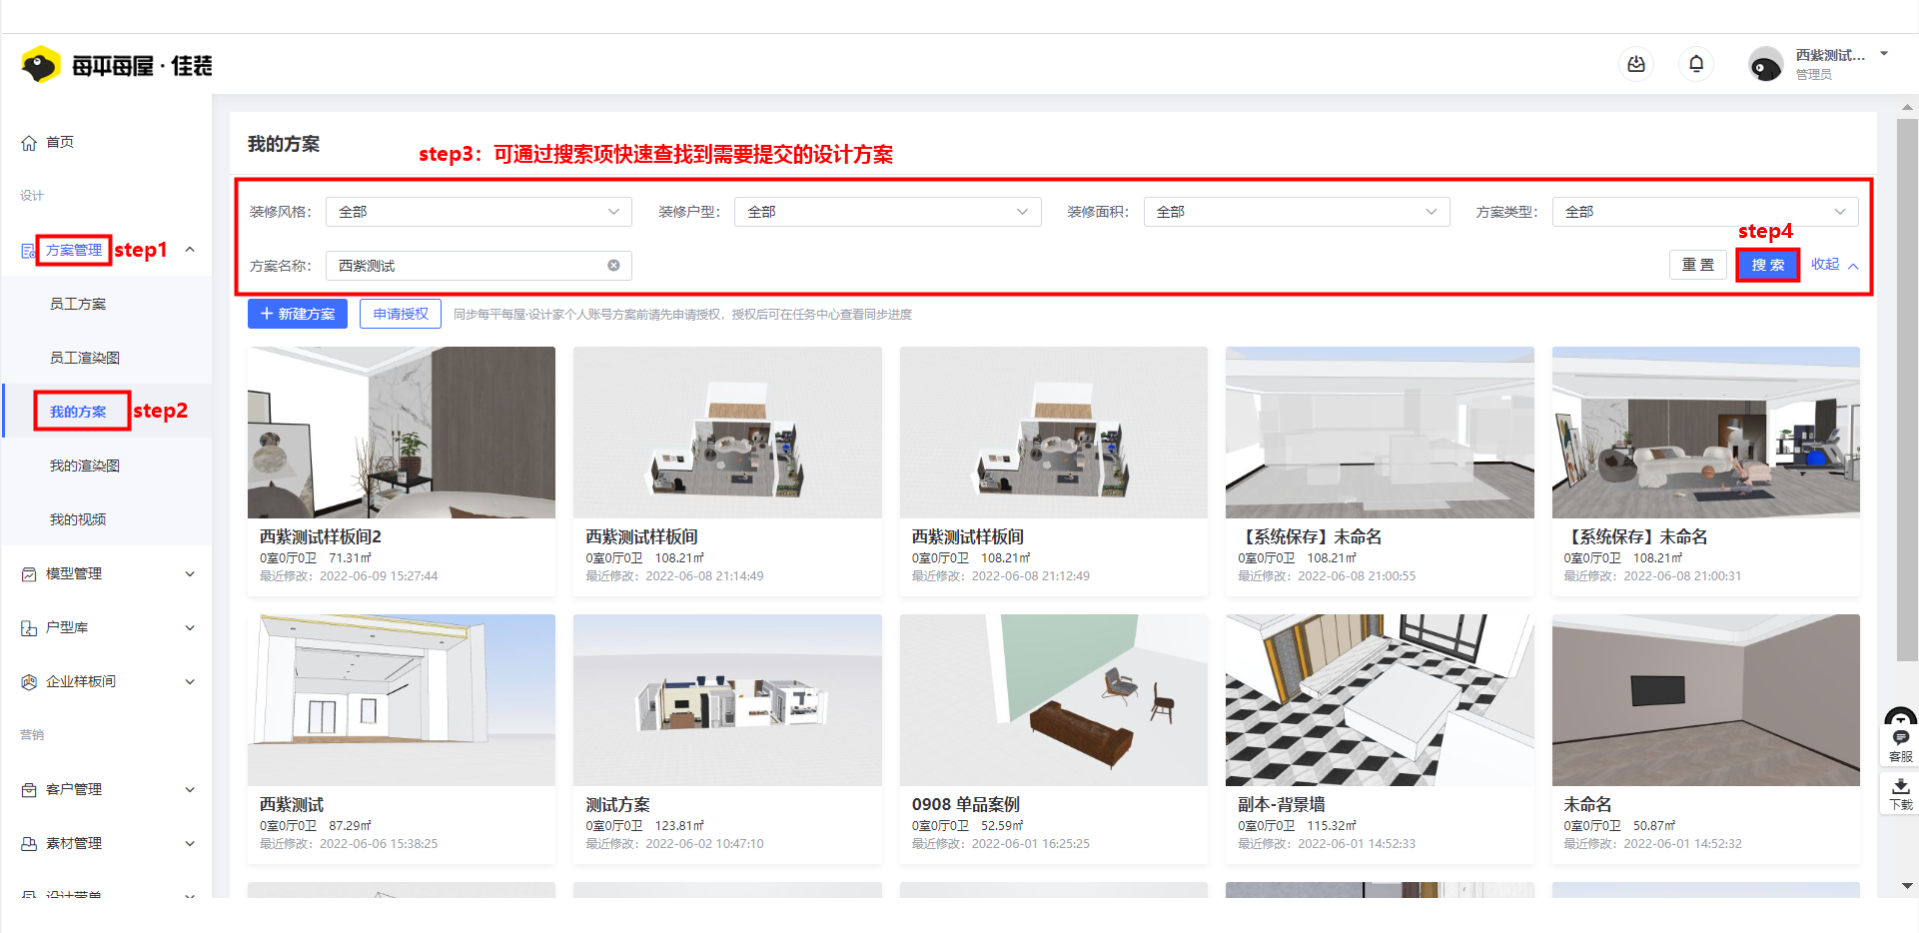
Task: Click the 申请授权 button
Action: point(400,314)
